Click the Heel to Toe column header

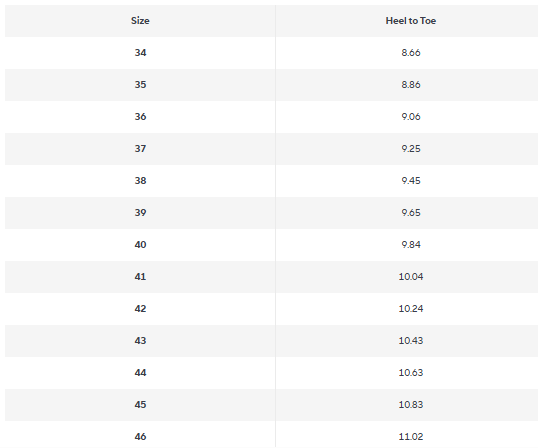(410, 21)
